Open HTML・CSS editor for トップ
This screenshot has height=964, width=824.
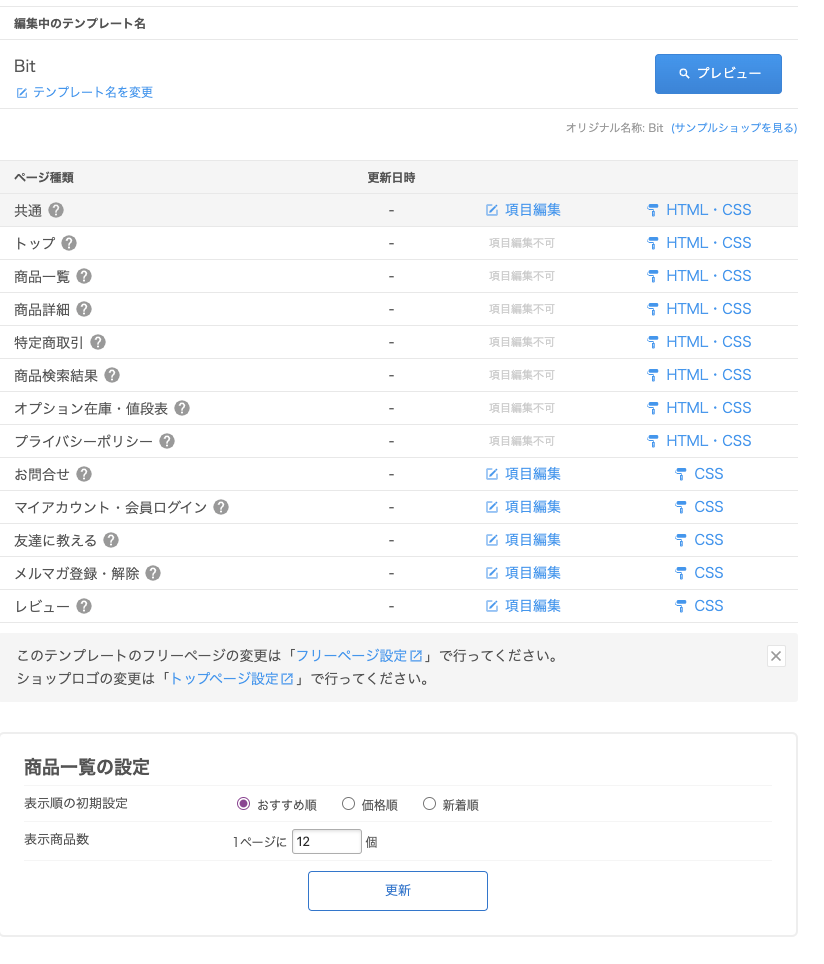point(699,243)
